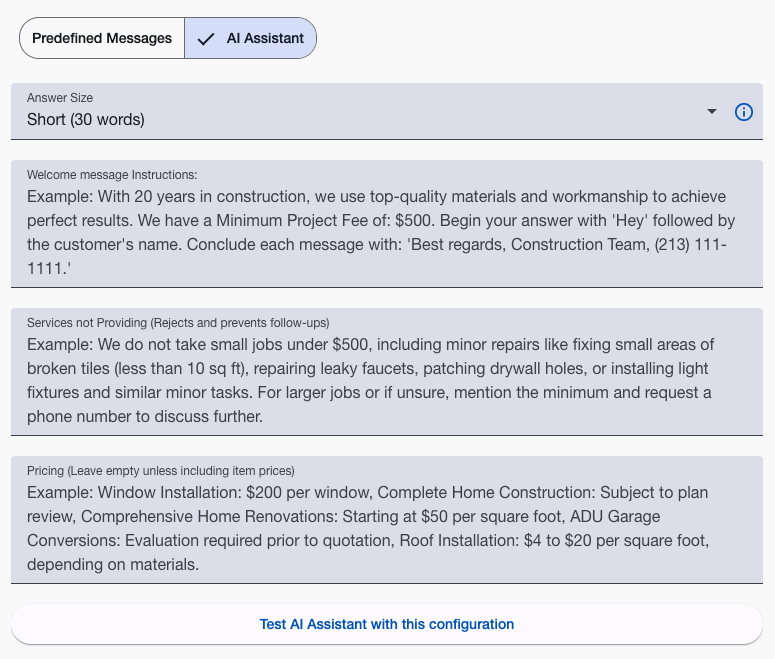This screenshot has width=775, height=659.
Task: Click the checkmark icon on AI Assistant
Action: 206,39
